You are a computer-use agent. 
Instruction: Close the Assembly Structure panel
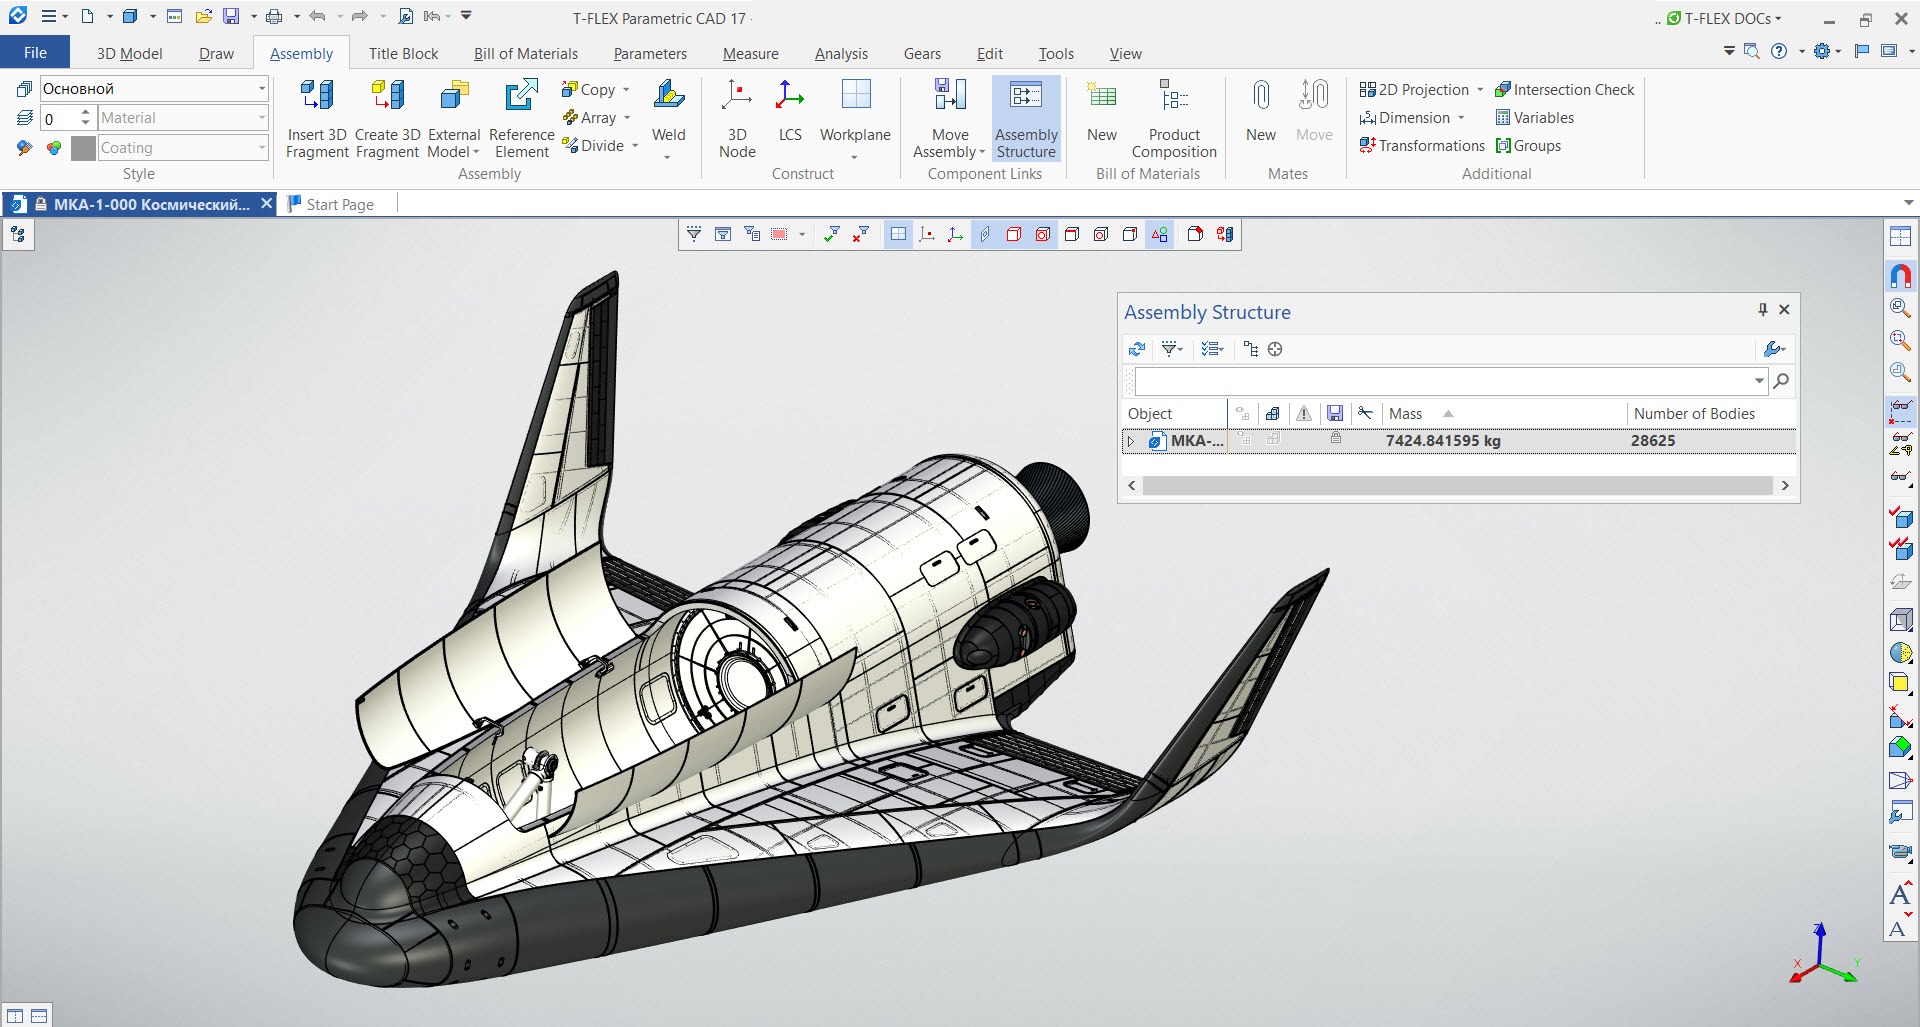[1784, 310]
